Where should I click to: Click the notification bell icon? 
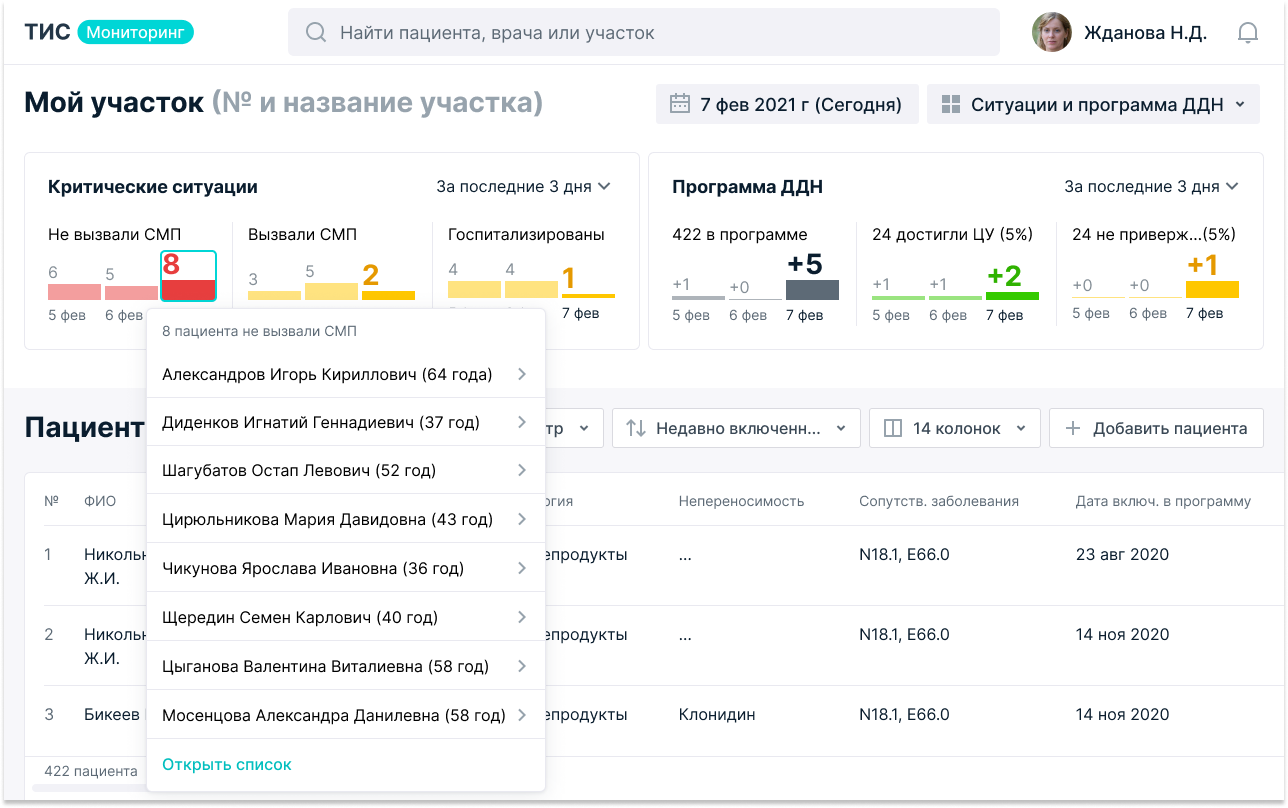click(1247, 33)
